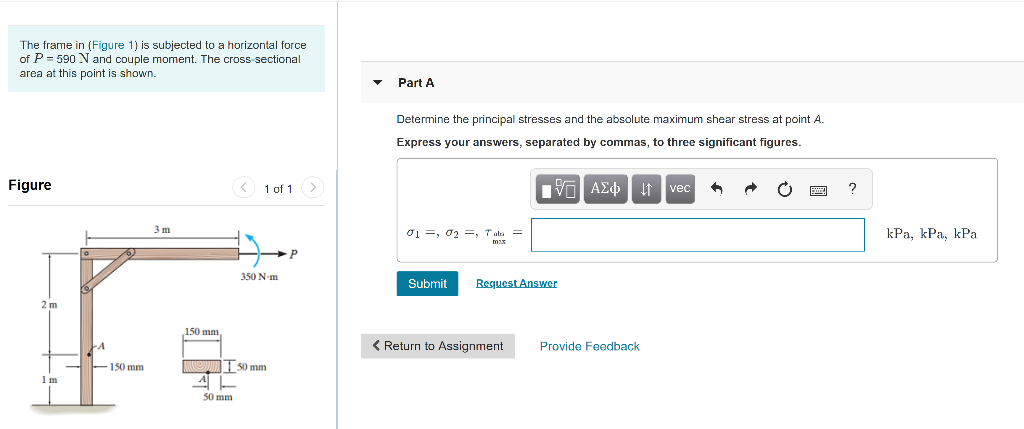Click the up-down arrows subscript button
Viewport: 1024px width, 429px height.
tap(647, 189)
